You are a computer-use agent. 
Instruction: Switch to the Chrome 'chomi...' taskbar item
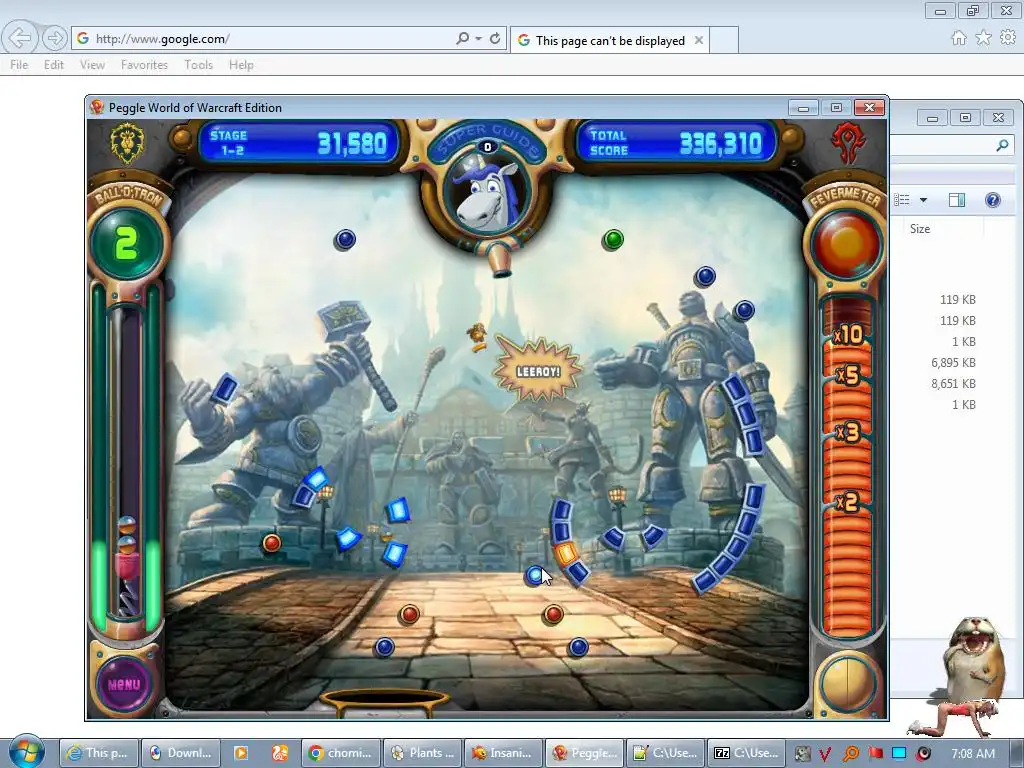pyautogui.click(x=342, y=753)
